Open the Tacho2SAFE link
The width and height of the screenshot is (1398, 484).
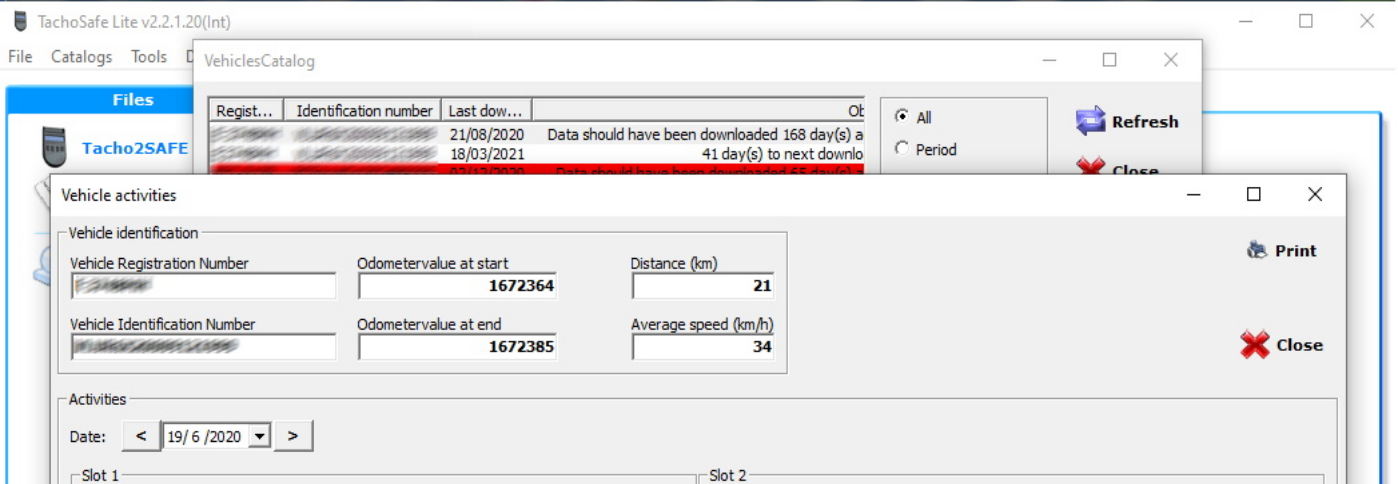click(134, 148)
